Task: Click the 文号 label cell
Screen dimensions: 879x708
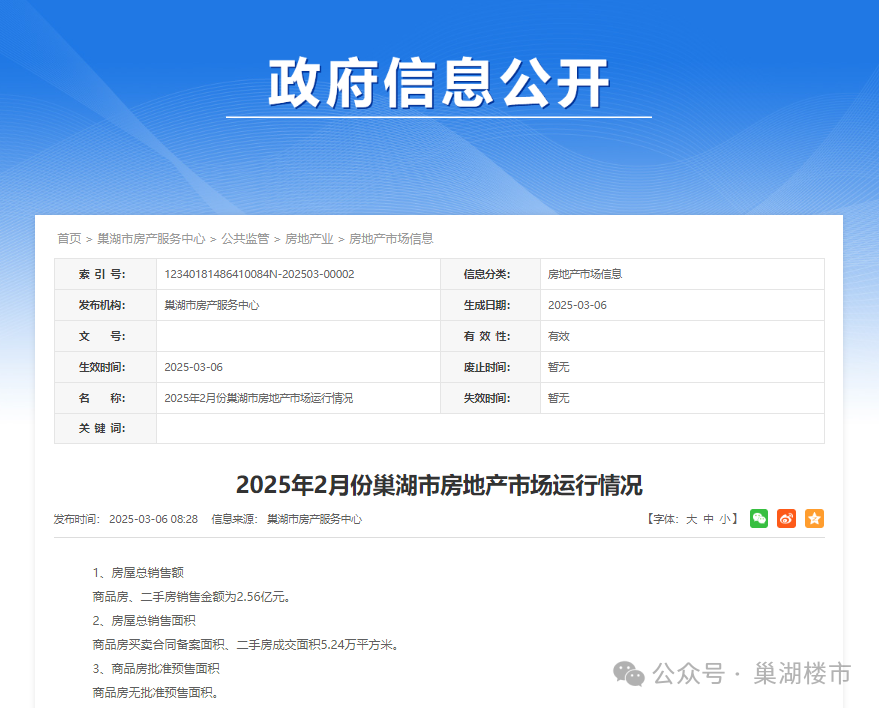Action: pos(105,336)
